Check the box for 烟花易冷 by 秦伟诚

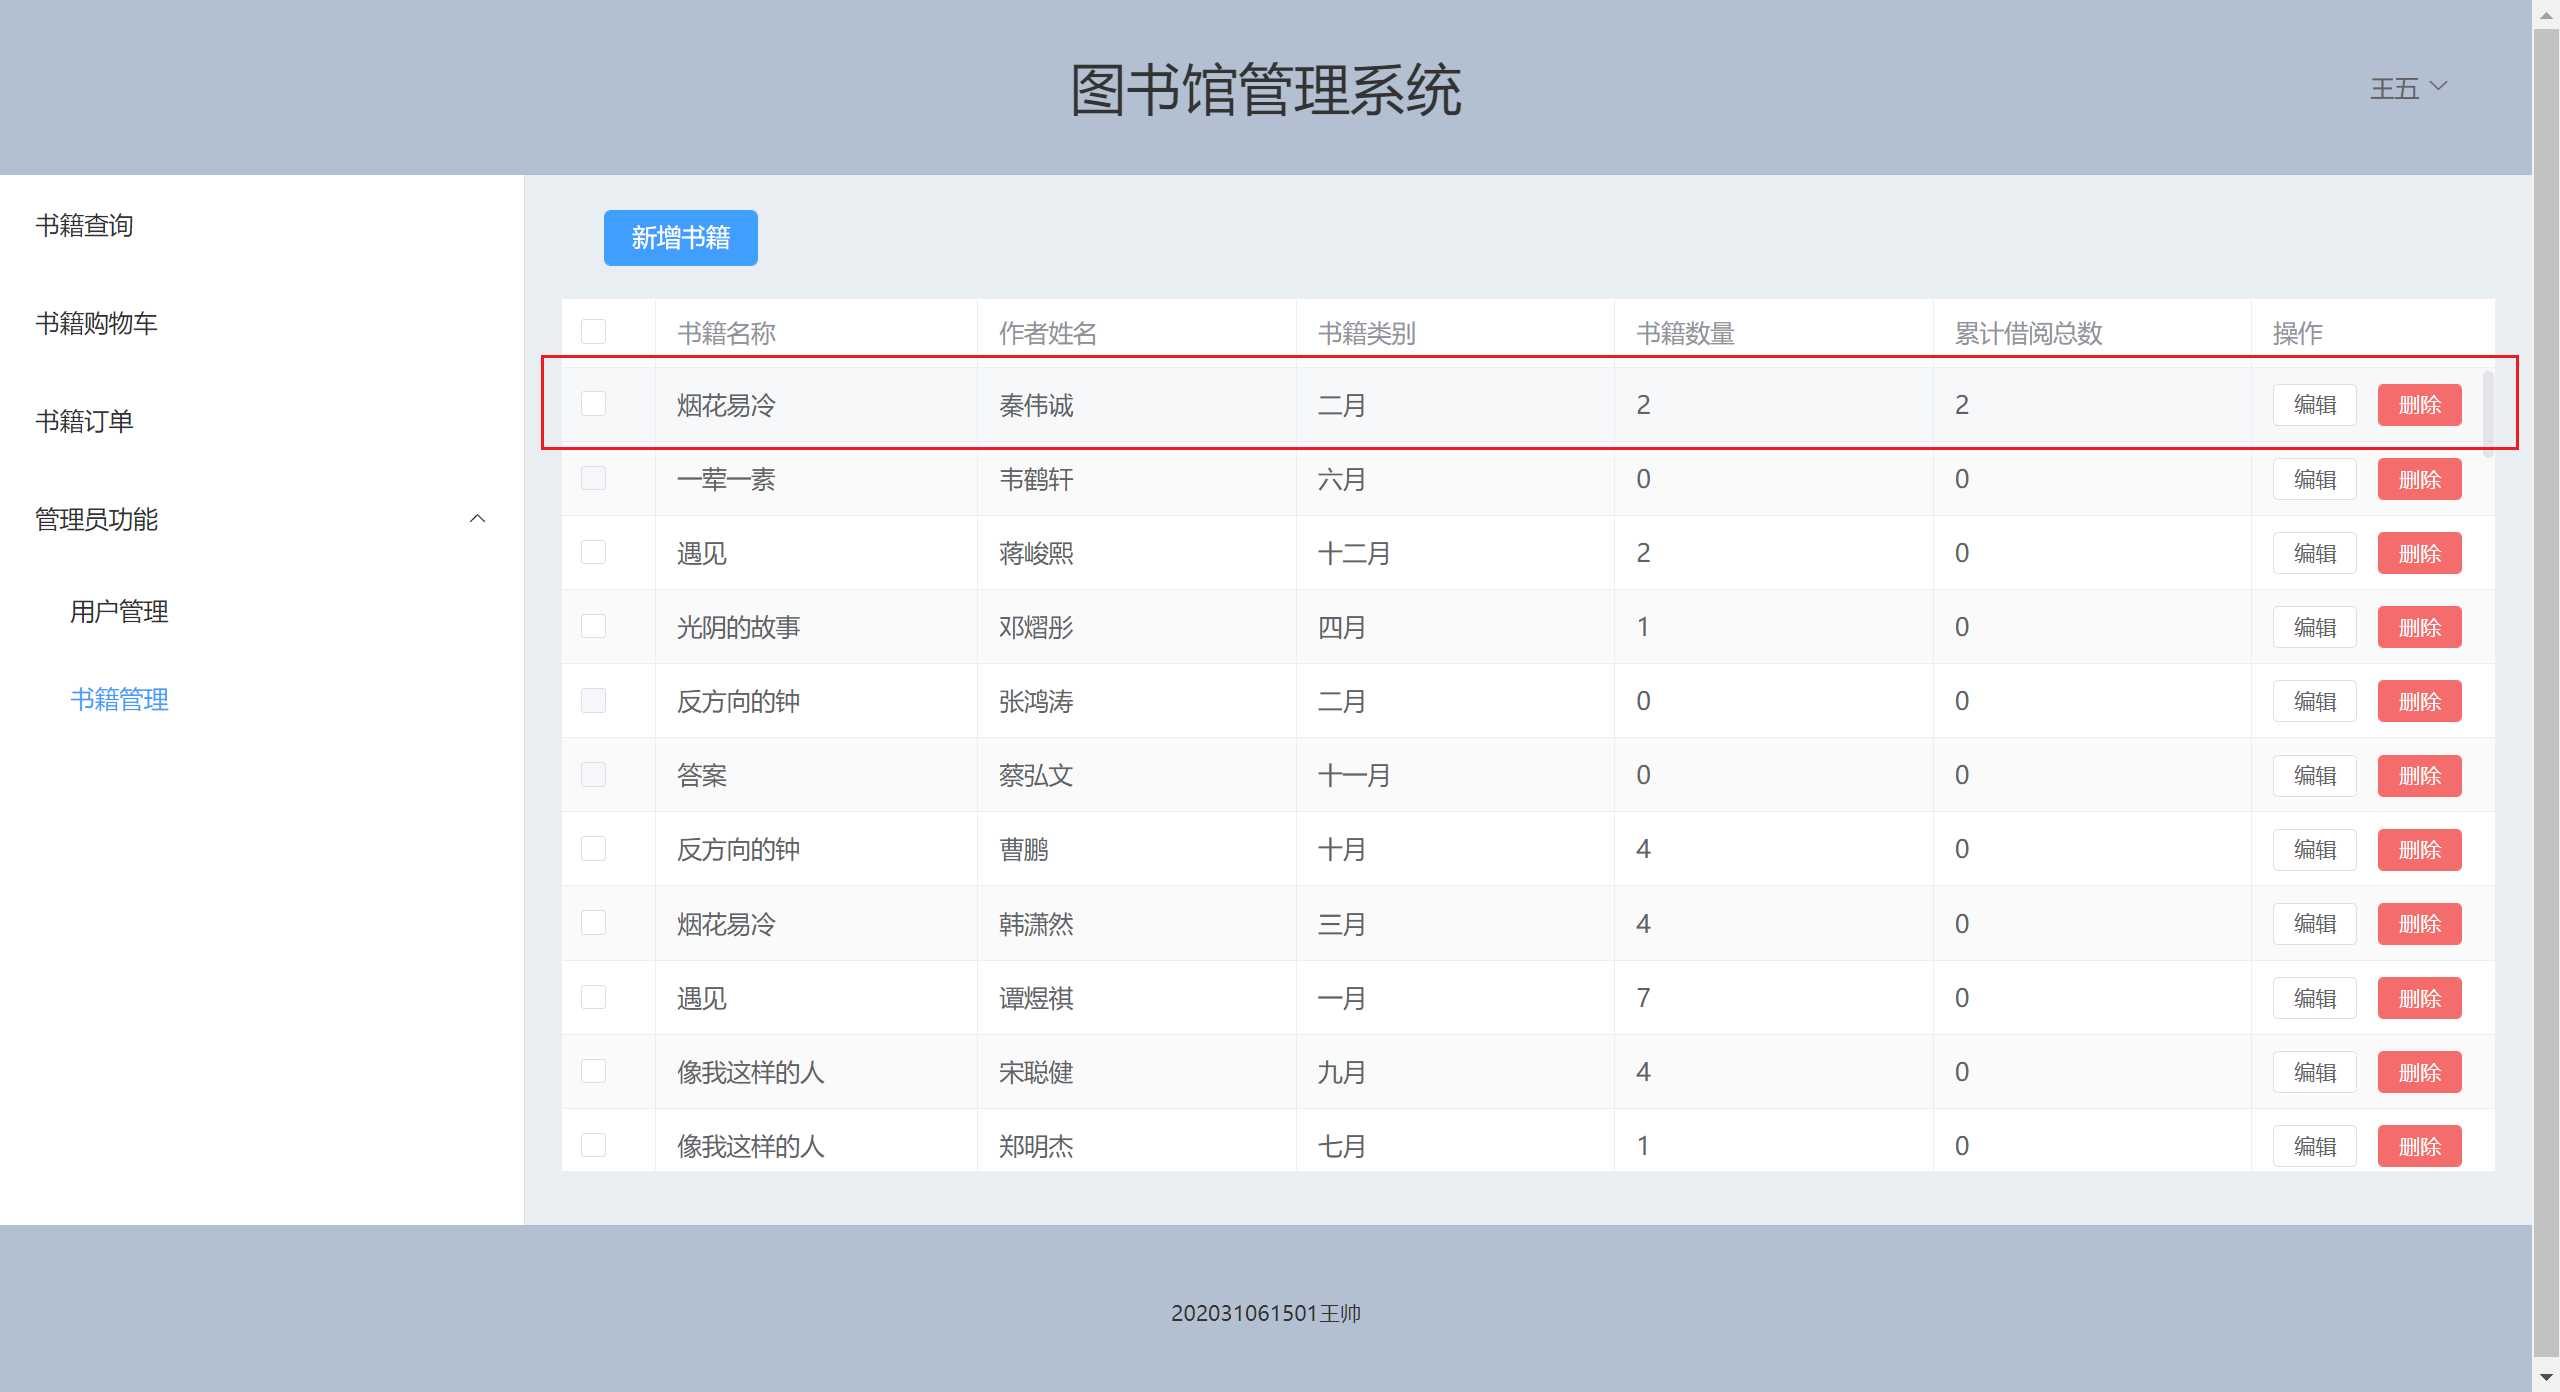(593, 404)
